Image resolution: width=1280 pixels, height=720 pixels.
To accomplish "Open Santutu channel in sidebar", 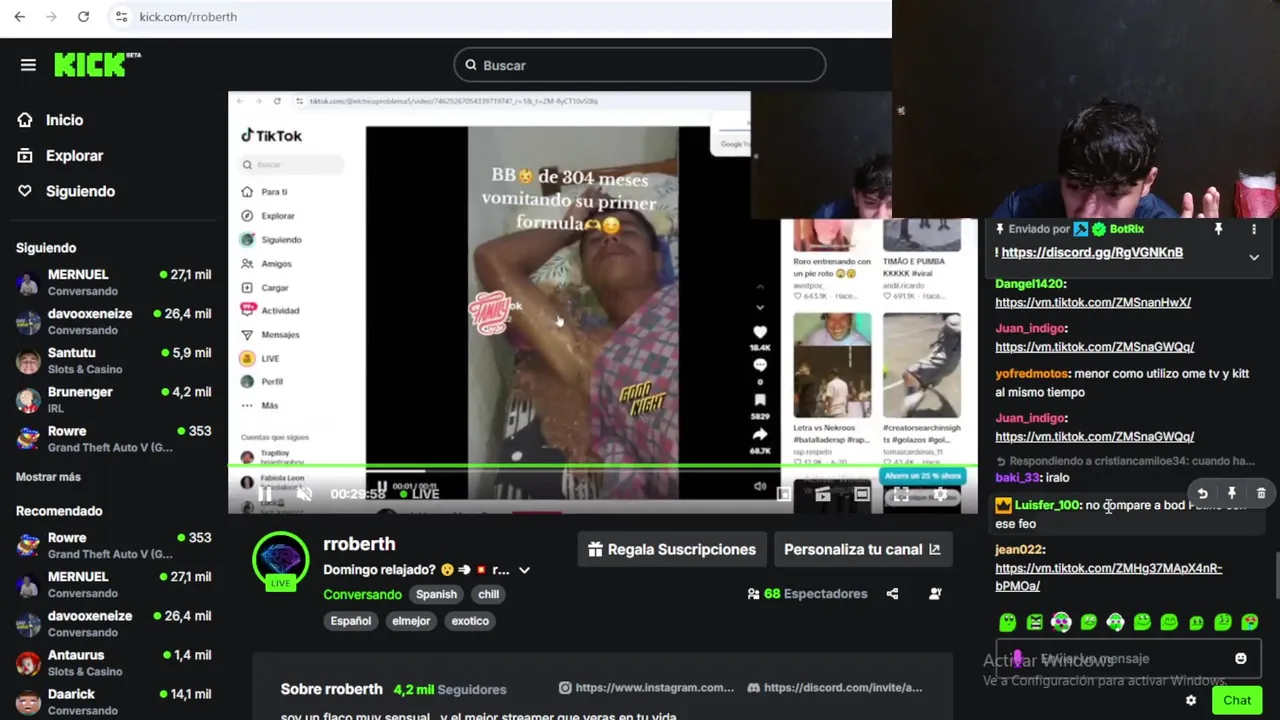I will coord(113,361).
